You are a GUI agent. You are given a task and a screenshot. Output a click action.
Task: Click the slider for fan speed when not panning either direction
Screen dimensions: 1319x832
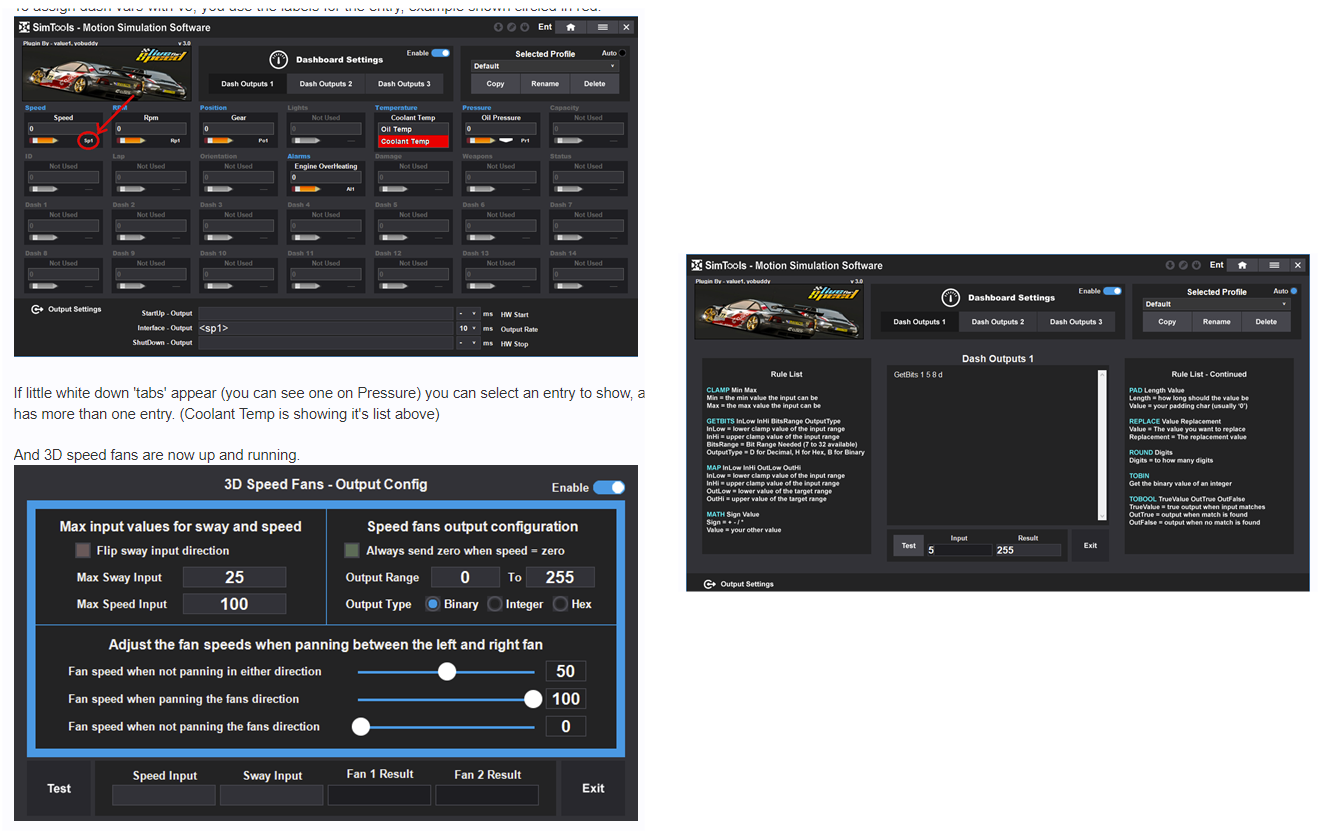(447, 672)
